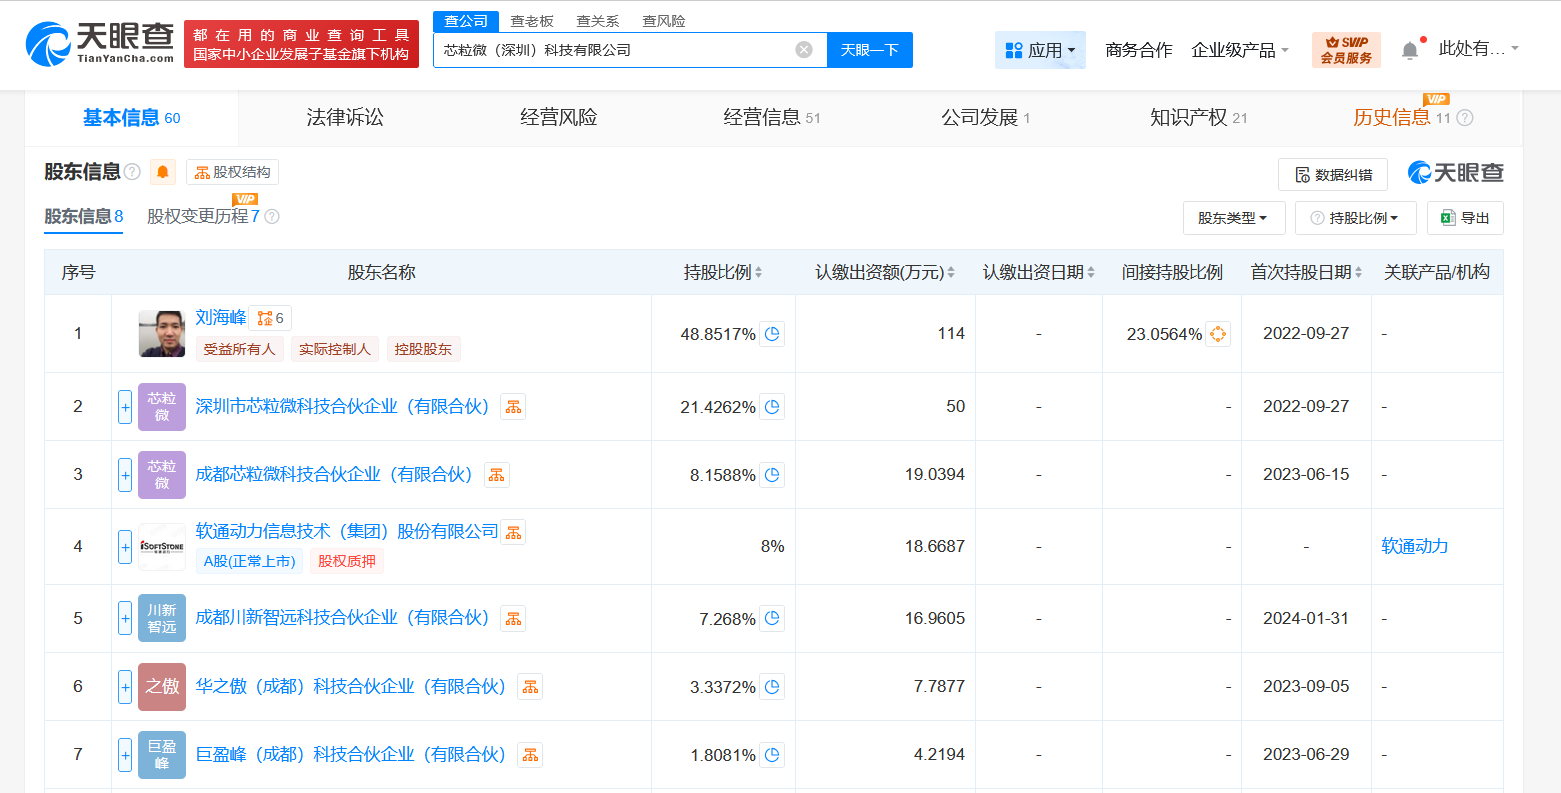Expand row for 成都川新智远科技合伙企业

tap(125, 619)
